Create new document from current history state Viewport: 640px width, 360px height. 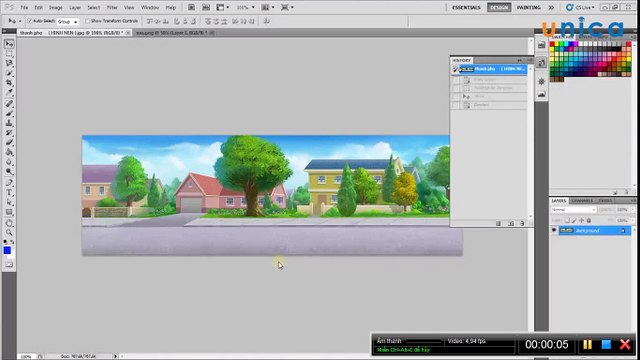498,223
